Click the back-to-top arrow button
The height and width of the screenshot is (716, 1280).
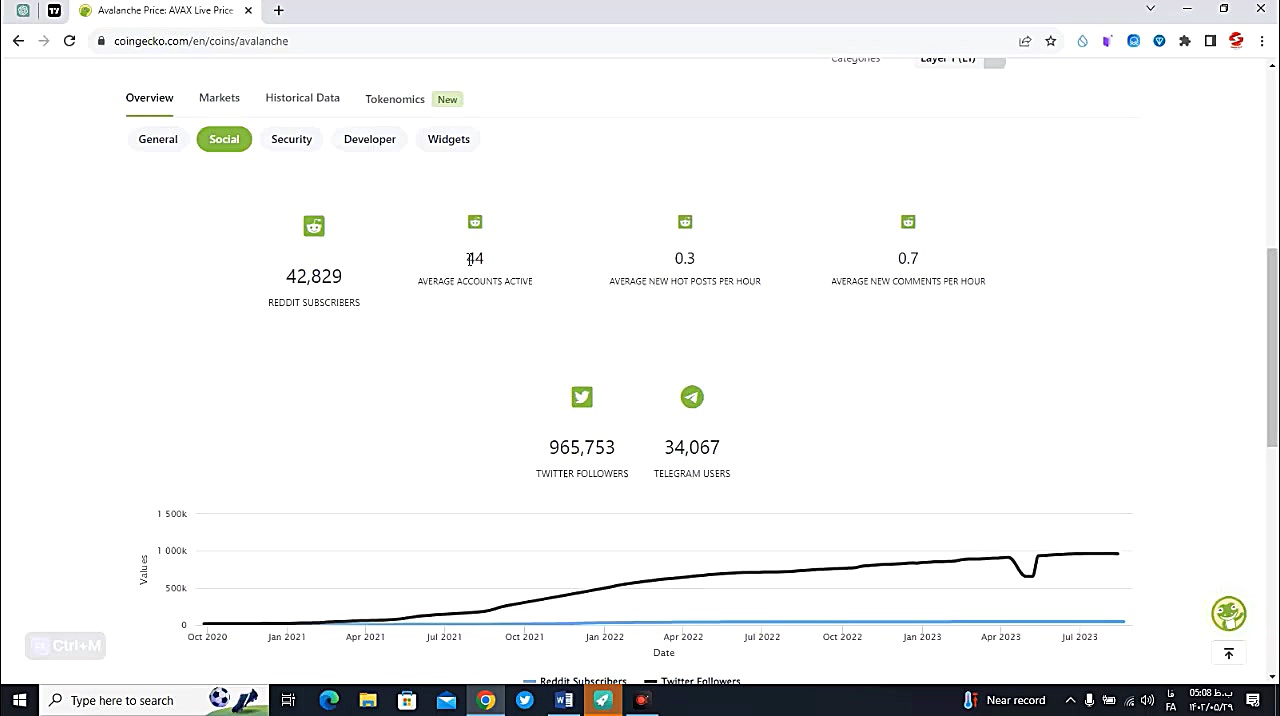[x=1229, y=654]
